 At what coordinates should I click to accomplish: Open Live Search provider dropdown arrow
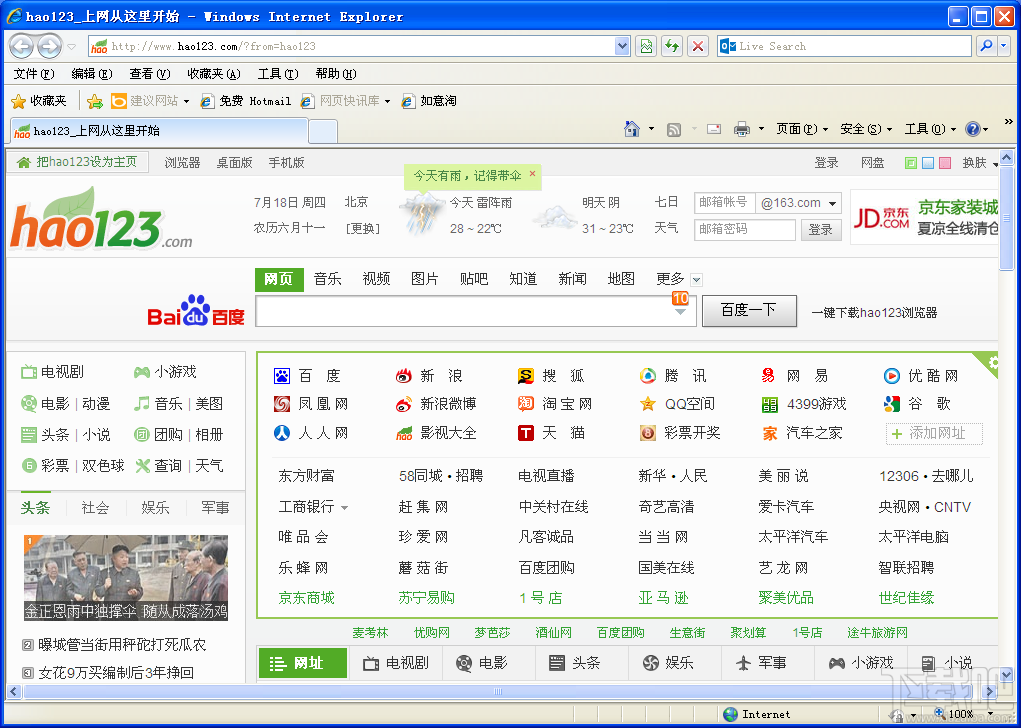click(1004, 46)
